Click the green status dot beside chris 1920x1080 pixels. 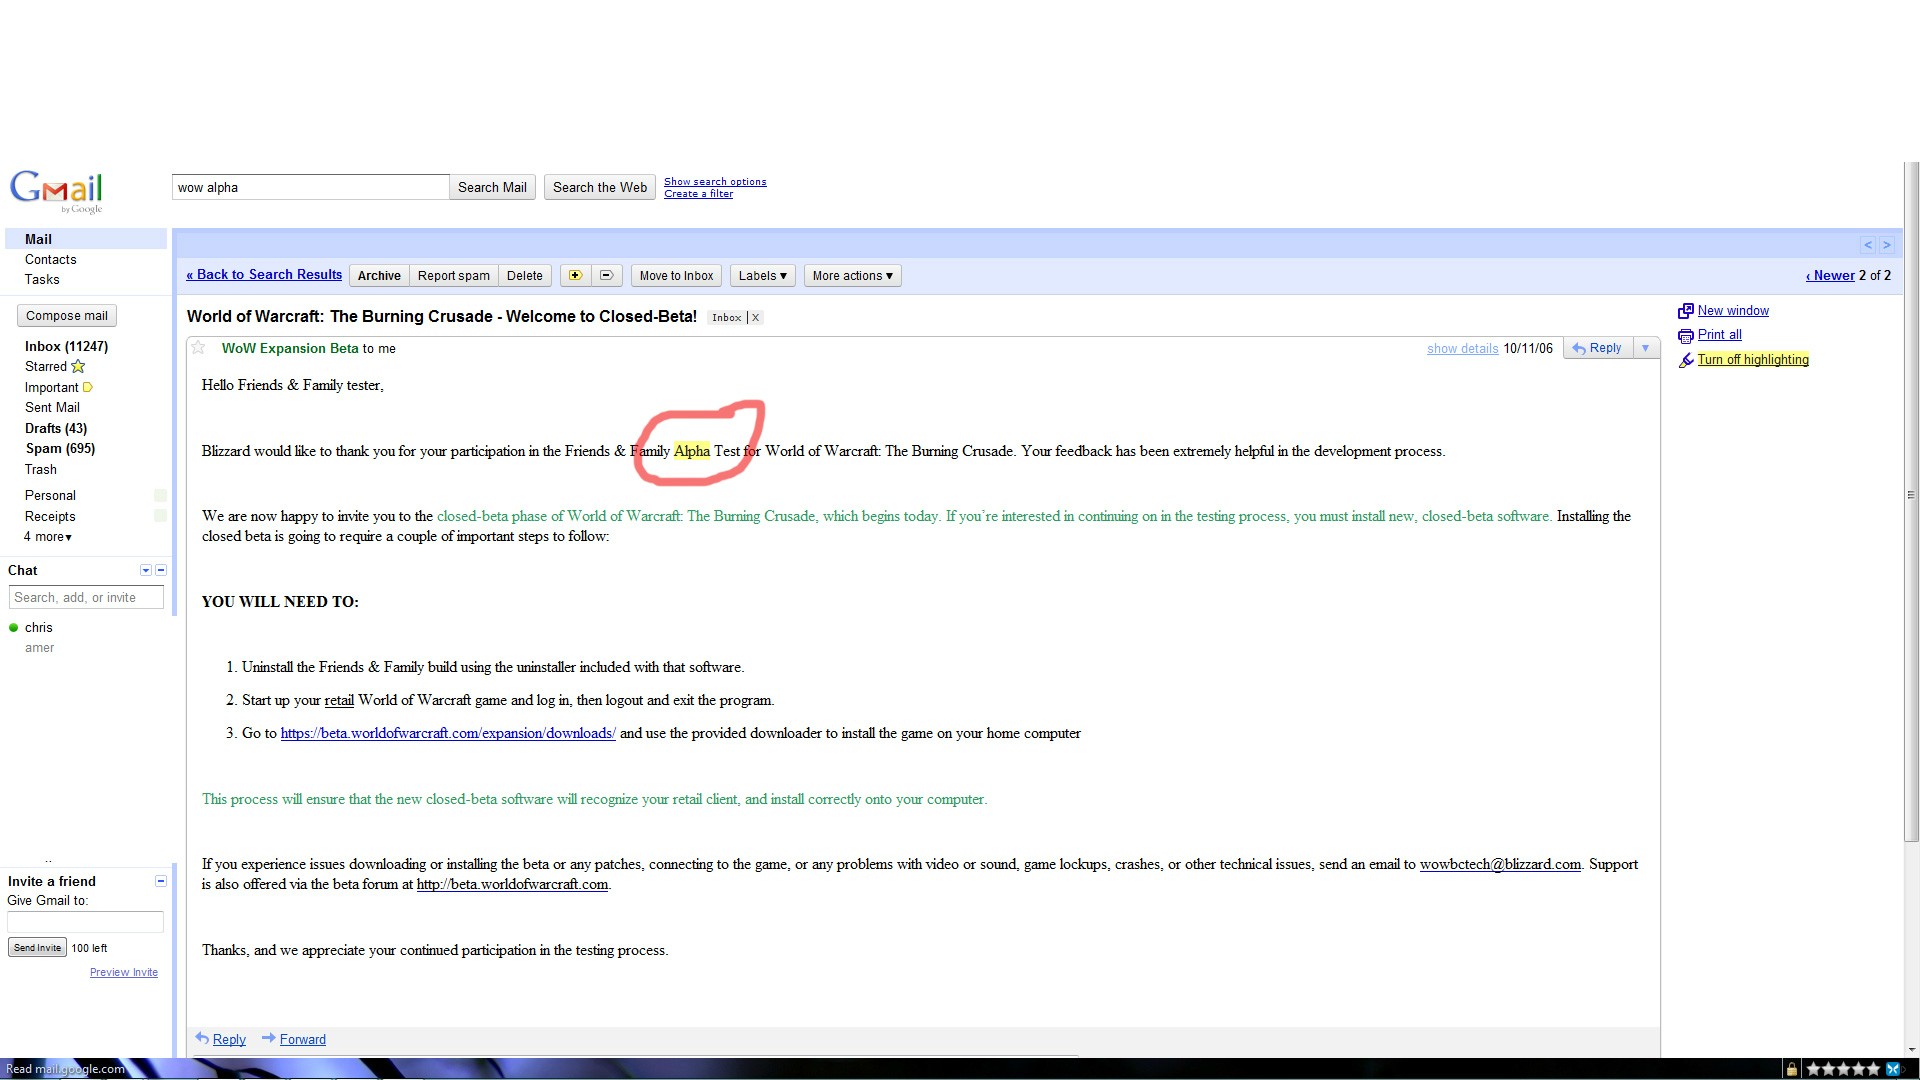(x=14, y=628)
